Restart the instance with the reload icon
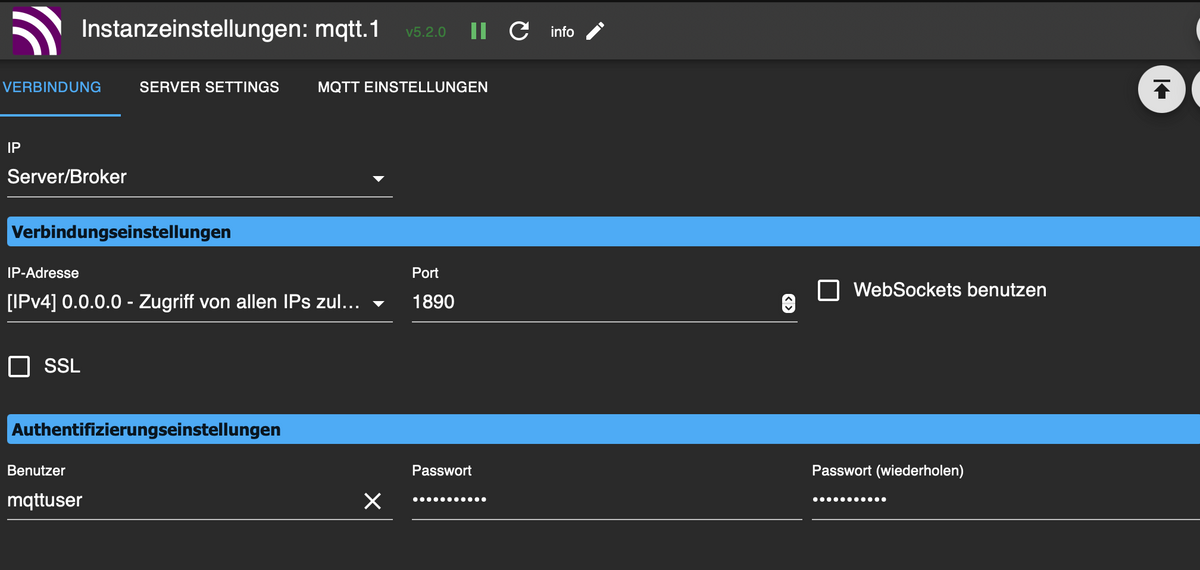Viewport: 1200px width, 570px height. 519,31
